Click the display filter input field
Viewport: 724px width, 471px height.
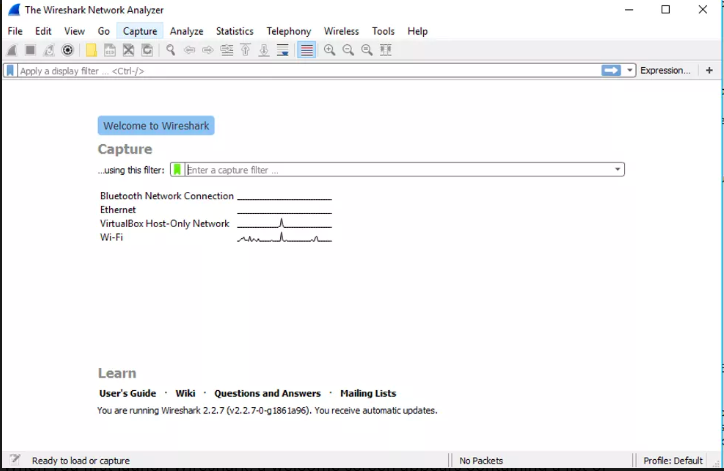(x=308, y=71)
